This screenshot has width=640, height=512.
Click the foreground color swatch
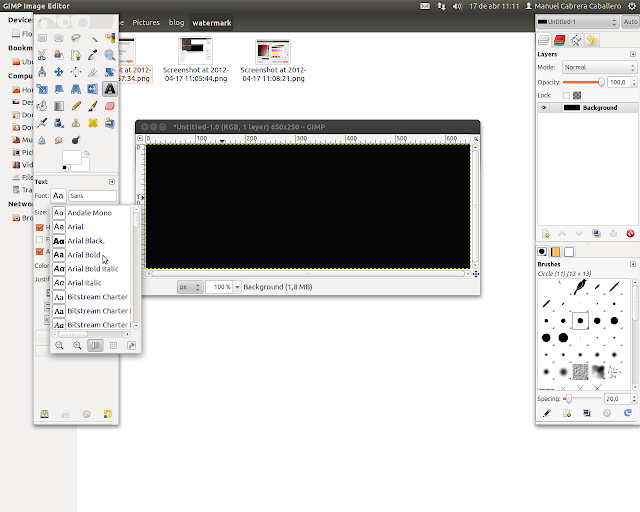pos(71,158)
